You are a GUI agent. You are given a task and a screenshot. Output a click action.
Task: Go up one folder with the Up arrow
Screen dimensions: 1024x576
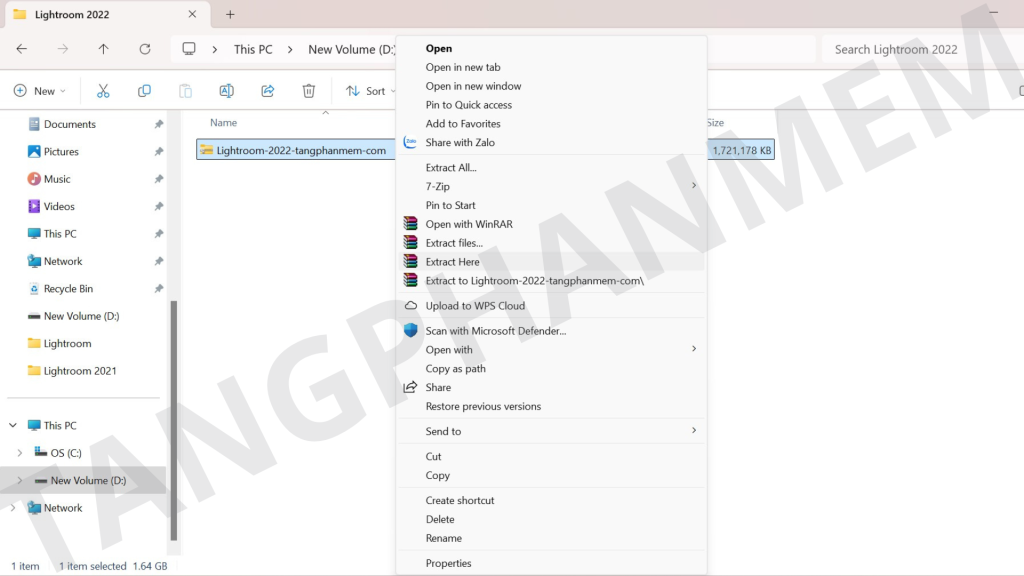pyautogui.click(x=104, y=49)
